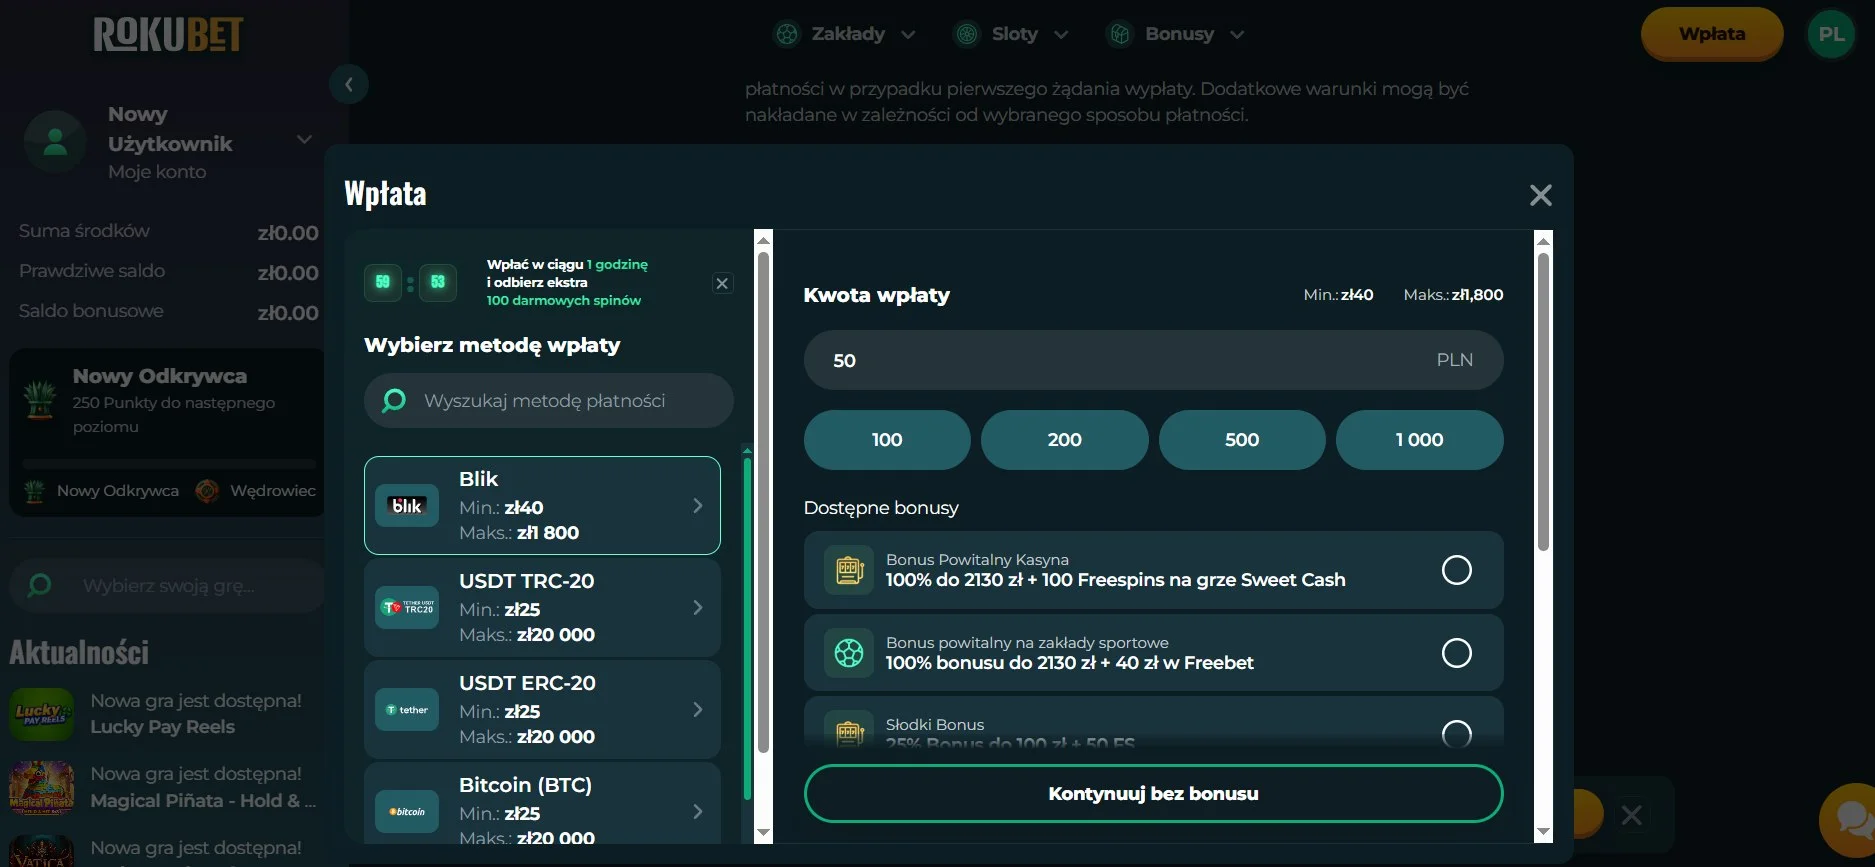The image size is (1875, 867).
Task: Click the casino welcome bonus slot icon
Action: [x=849, y=570]
